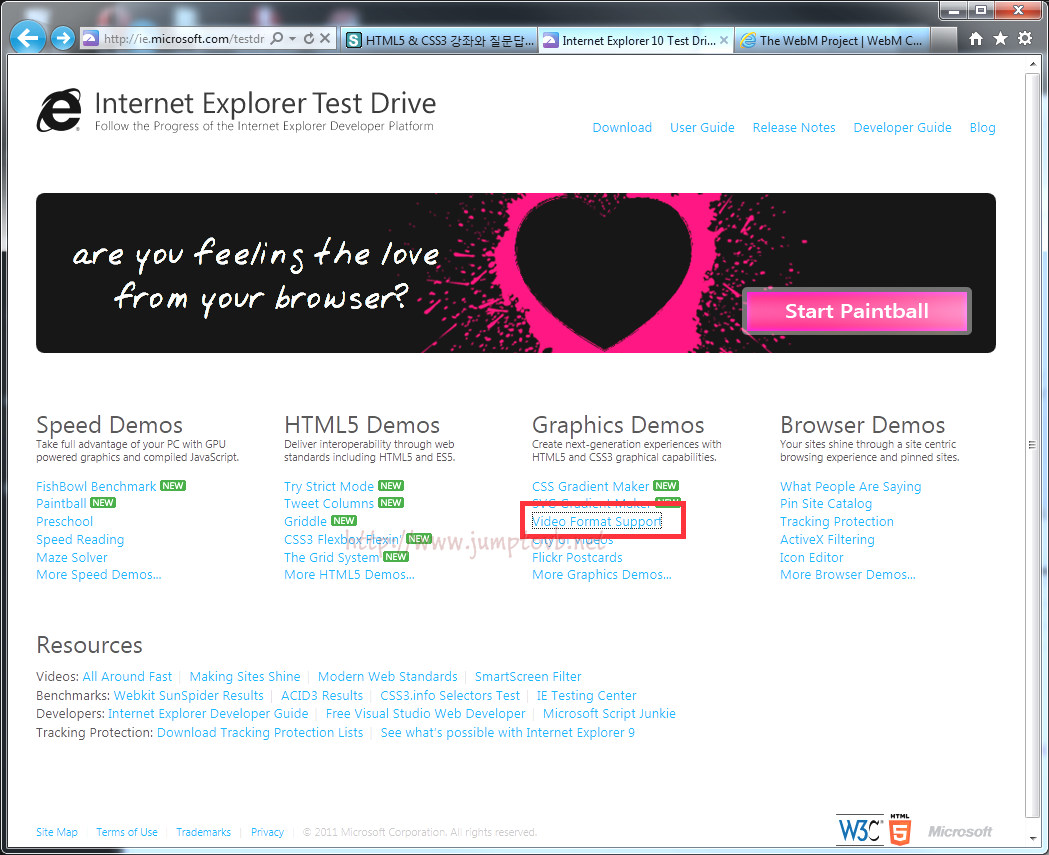The width and height of the screenshot is (1049, 855).
Task: Open the Tweet Columns demo
Action: coord(328,503)
